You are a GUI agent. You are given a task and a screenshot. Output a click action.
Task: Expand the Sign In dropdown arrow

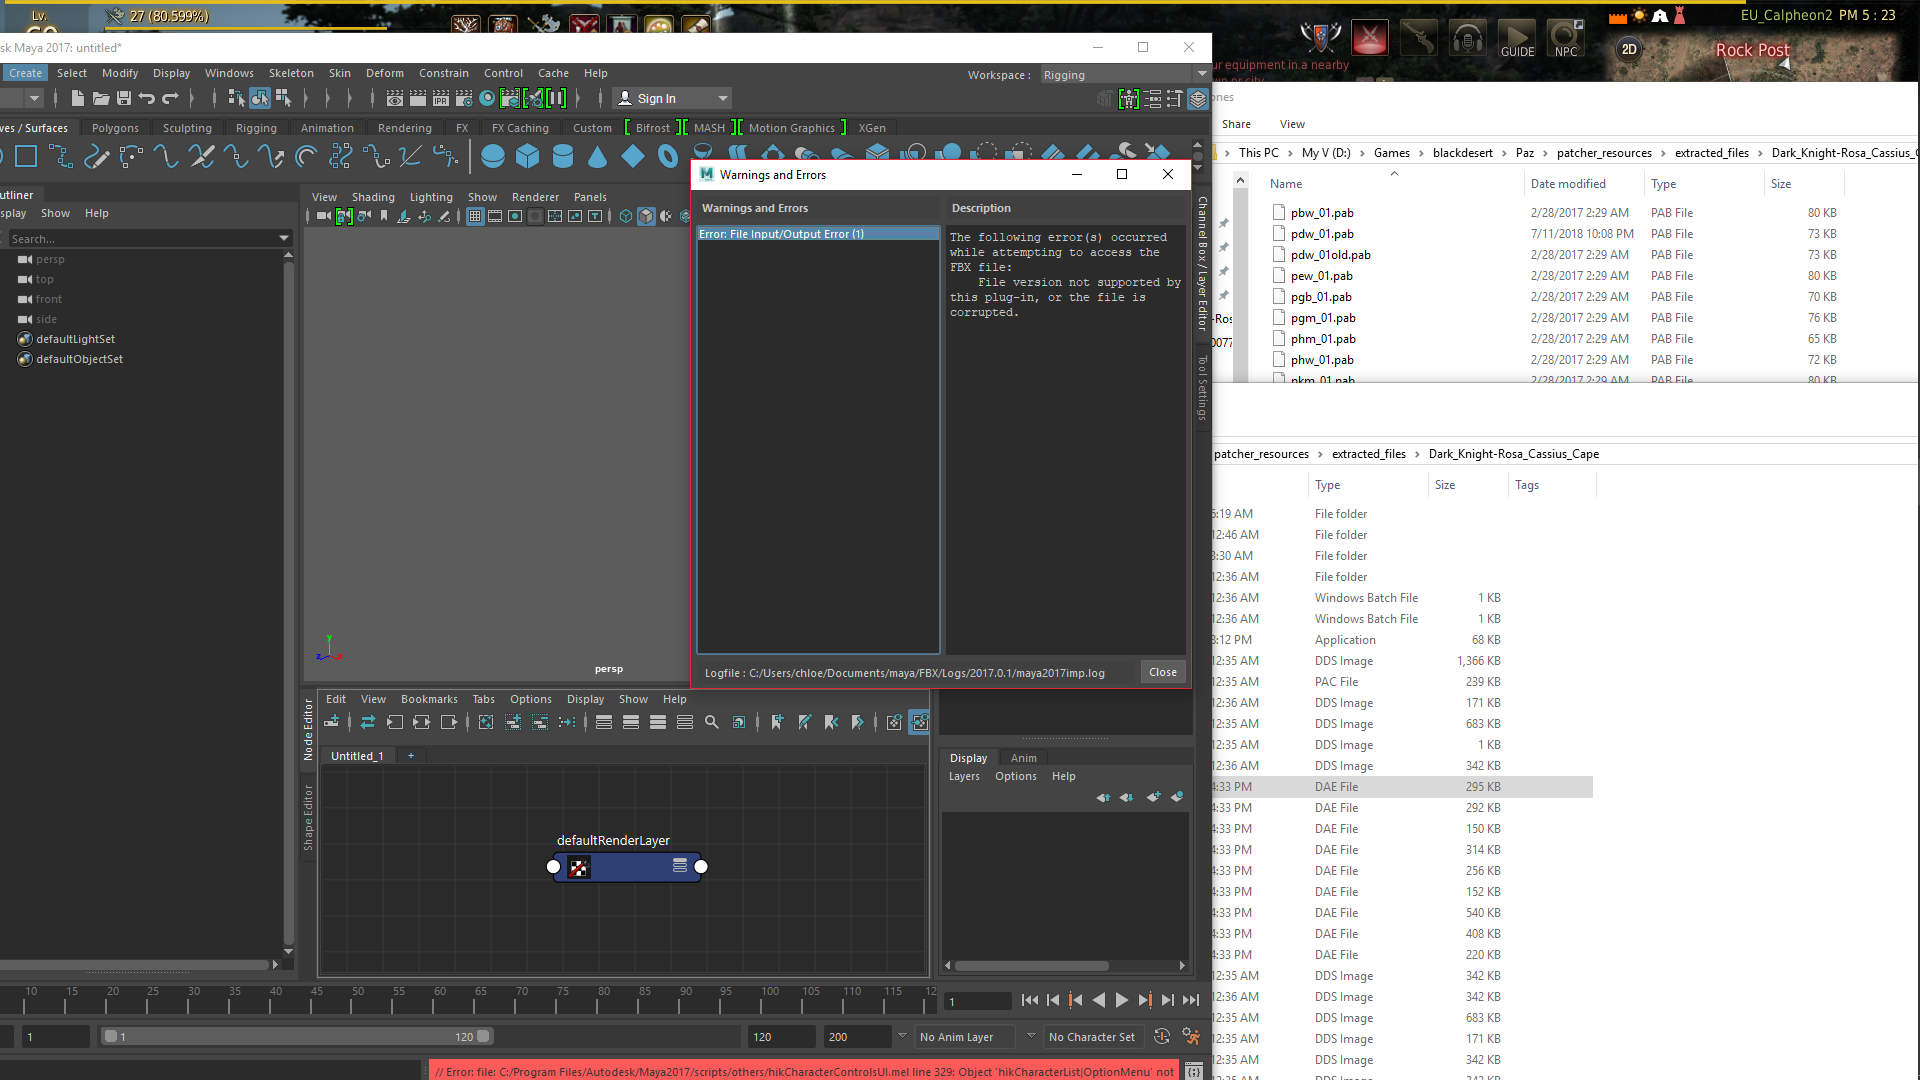tap(723, 98)
